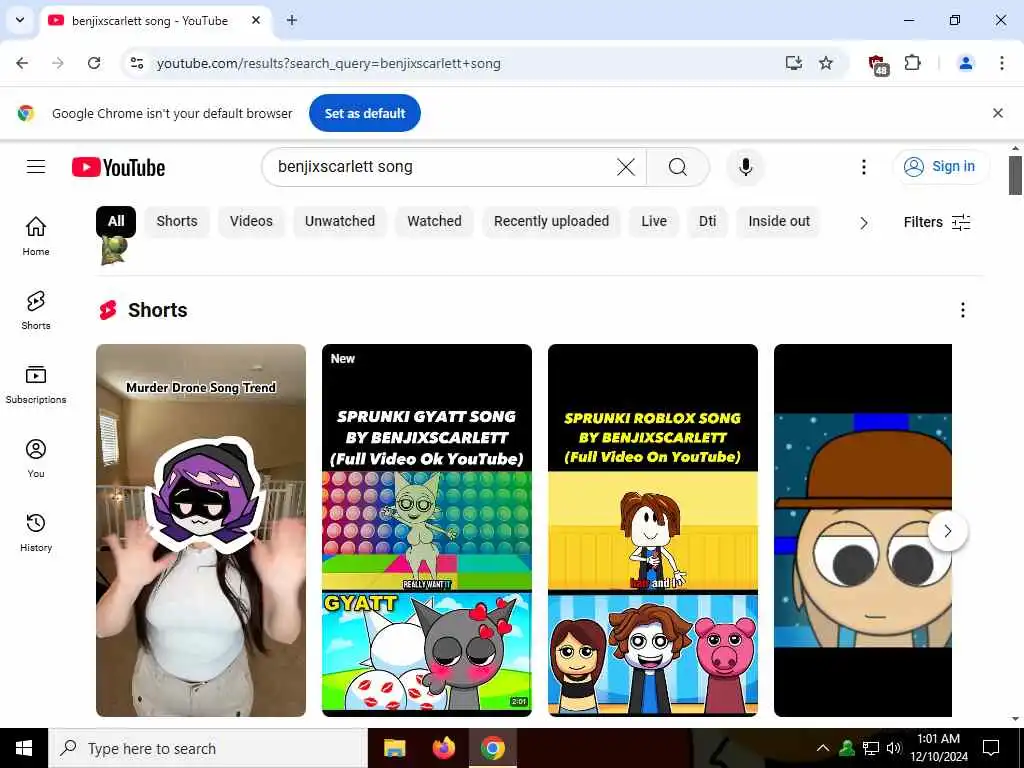Close the benjixscarlett song tab
The height and width of the screenshot is (768, 1024).
(x=256, y=20)
